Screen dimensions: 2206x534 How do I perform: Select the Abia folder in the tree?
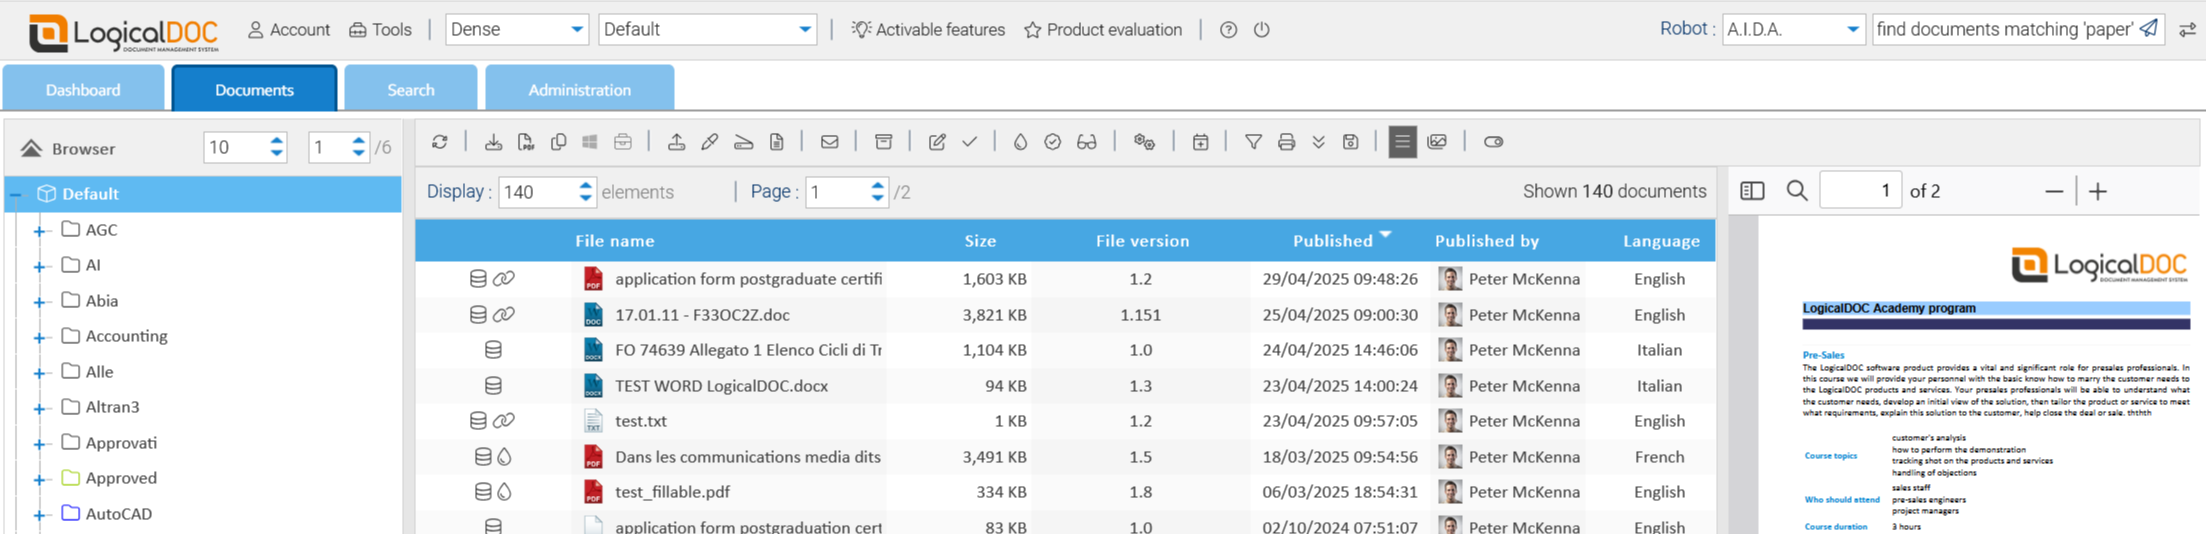tap(102, 301)
